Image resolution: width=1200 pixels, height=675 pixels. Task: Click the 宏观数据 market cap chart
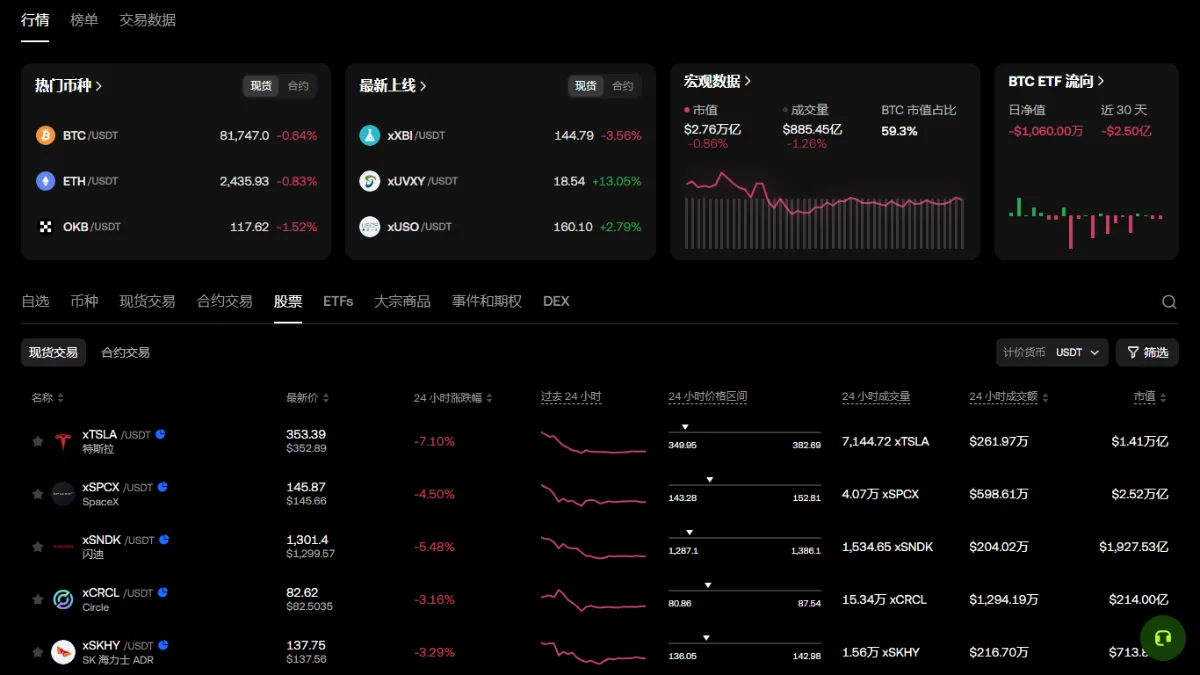825,210
